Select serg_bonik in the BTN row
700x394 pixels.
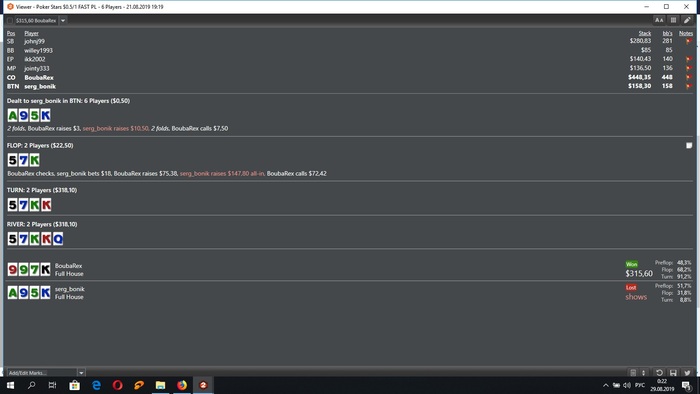40,87
